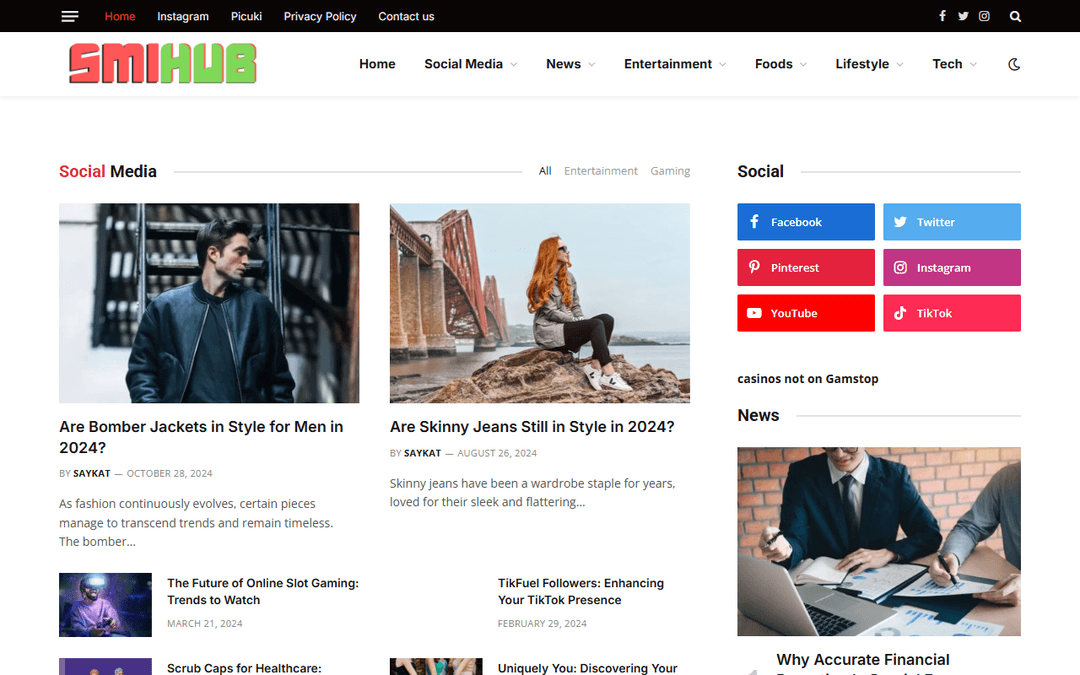Click Social Media section heading

click(107, 171)
